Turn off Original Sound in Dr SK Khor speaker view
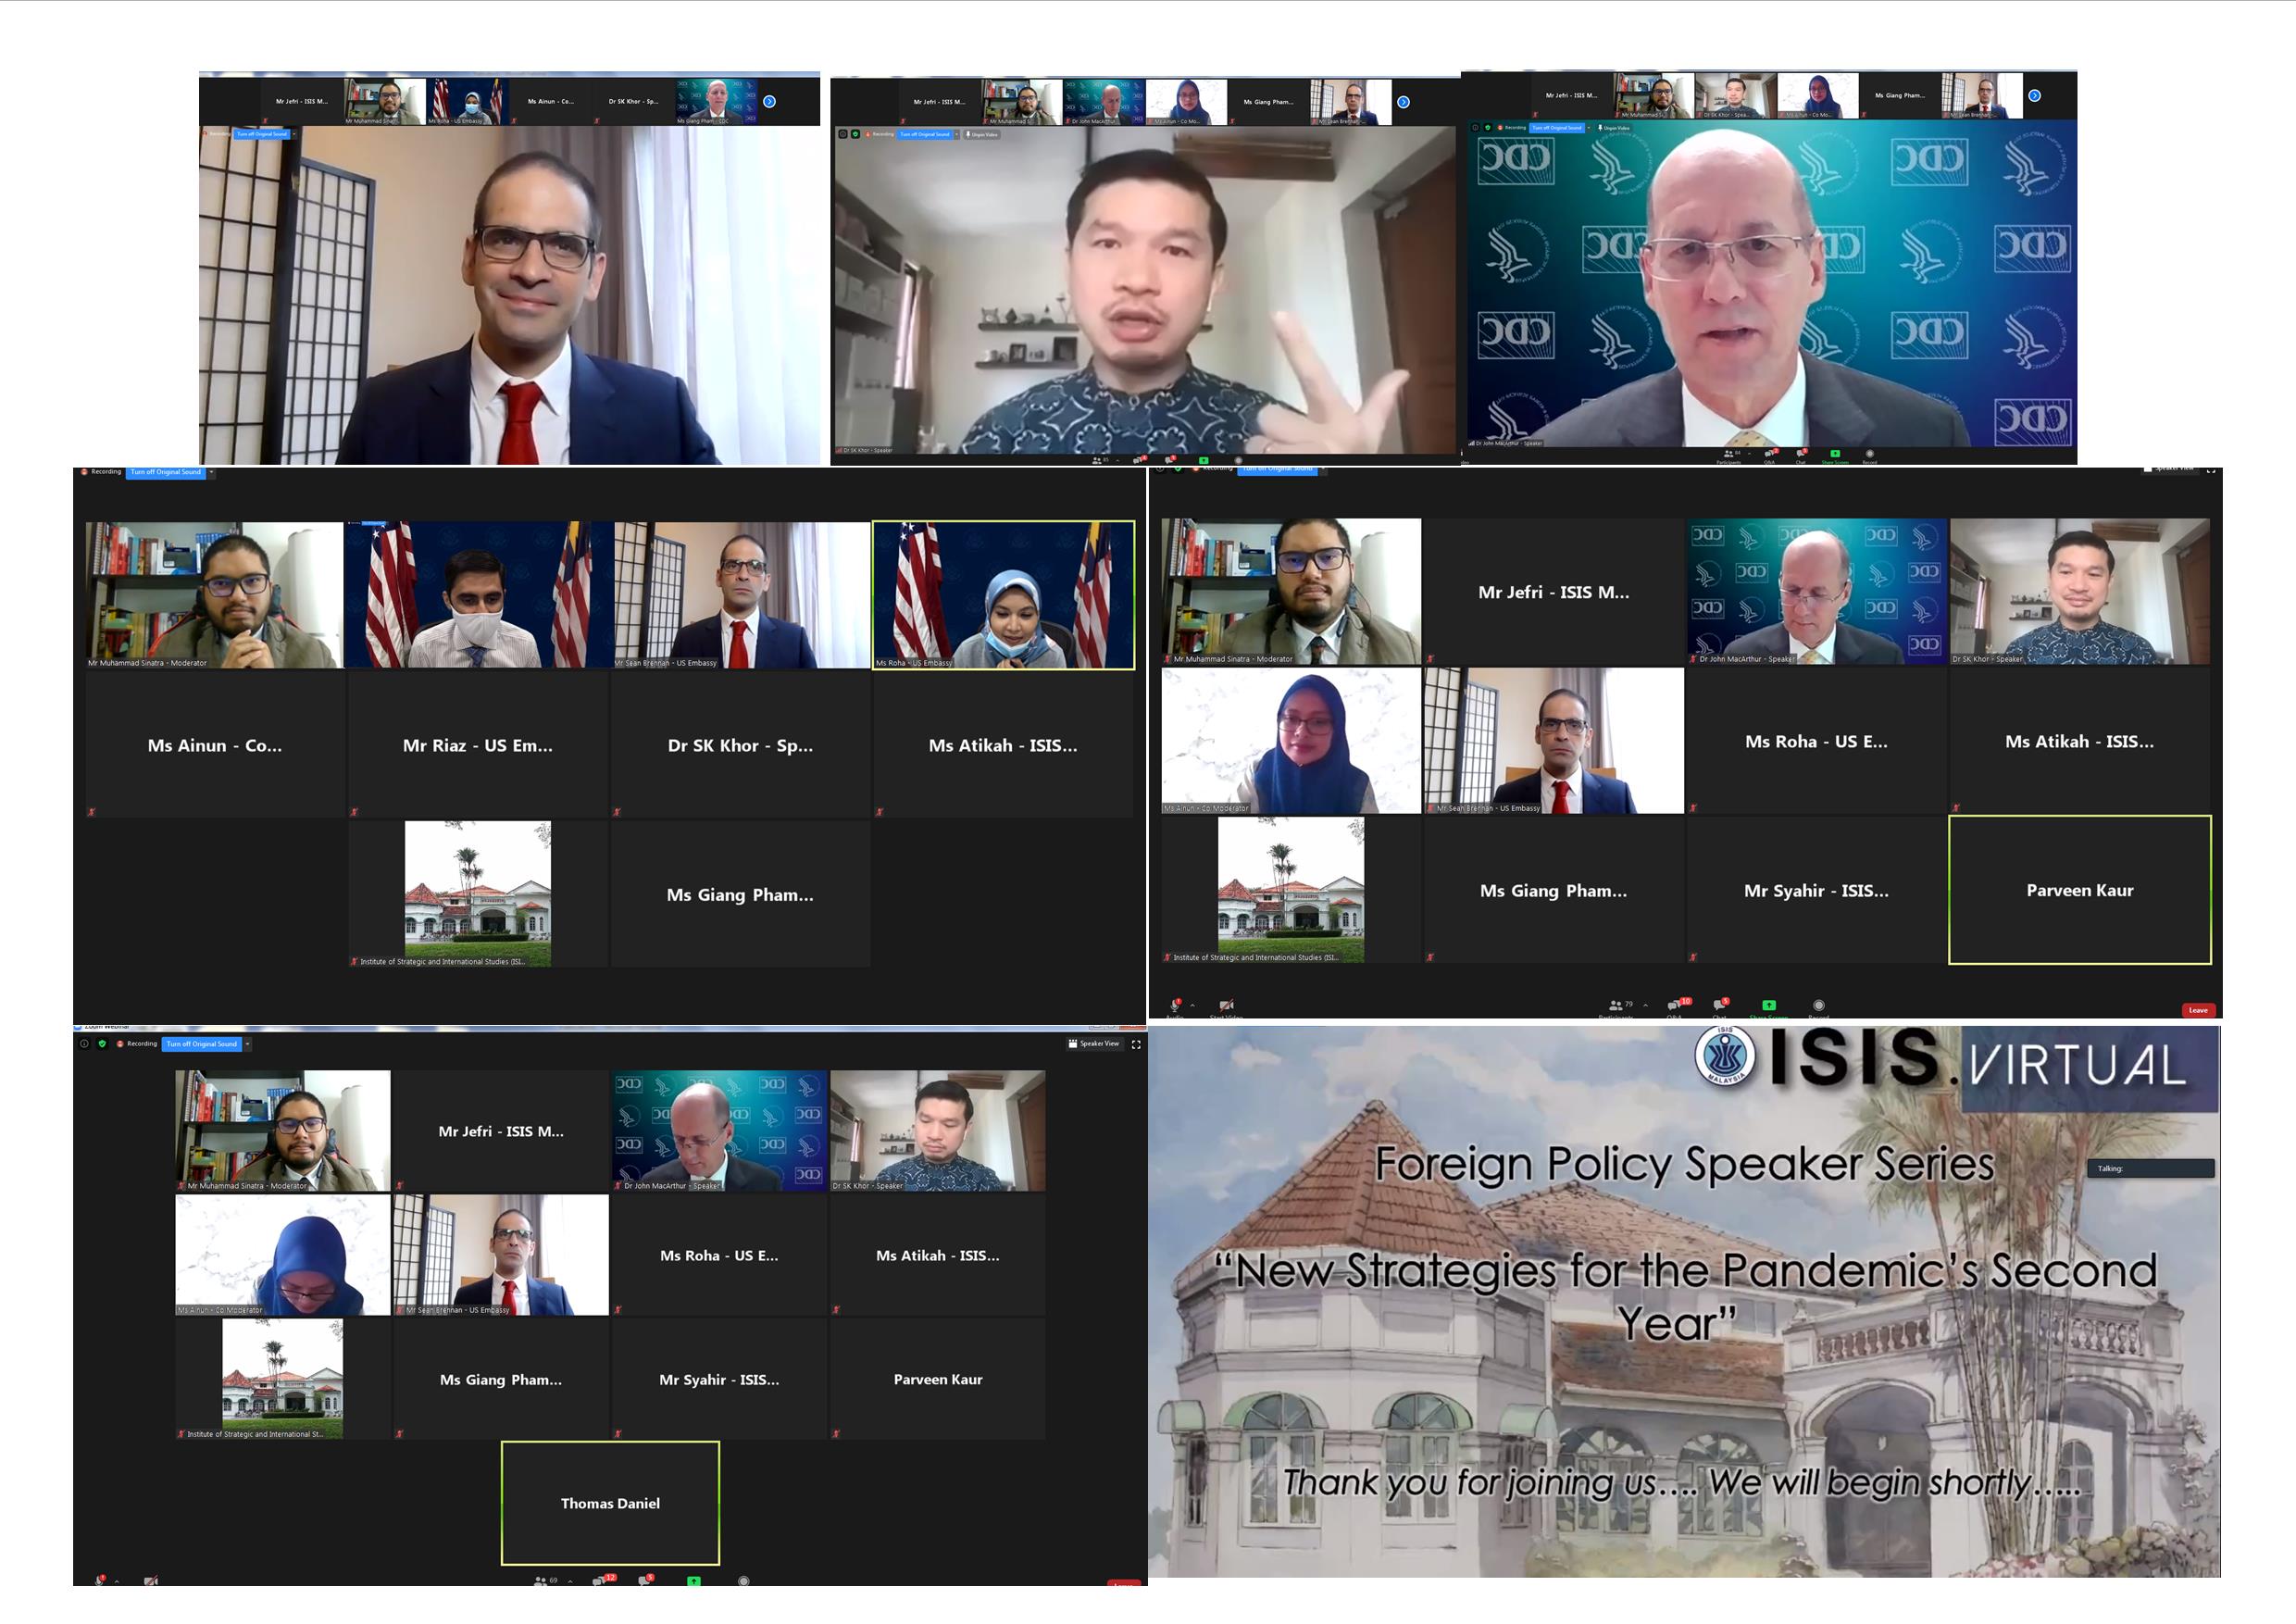Screen dimensions: 2296x1624 [925, 134]
